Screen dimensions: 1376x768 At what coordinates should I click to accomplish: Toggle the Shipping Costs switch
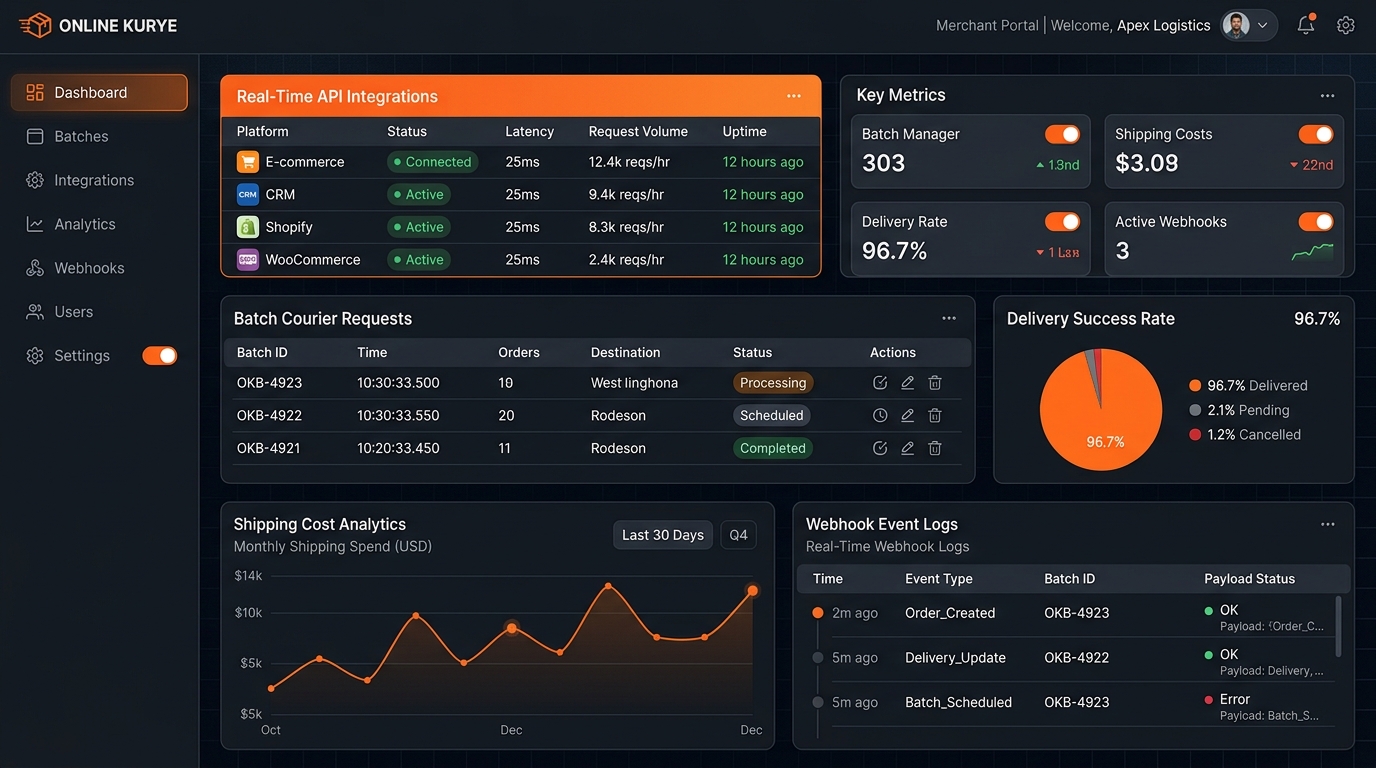(1316, 134)
